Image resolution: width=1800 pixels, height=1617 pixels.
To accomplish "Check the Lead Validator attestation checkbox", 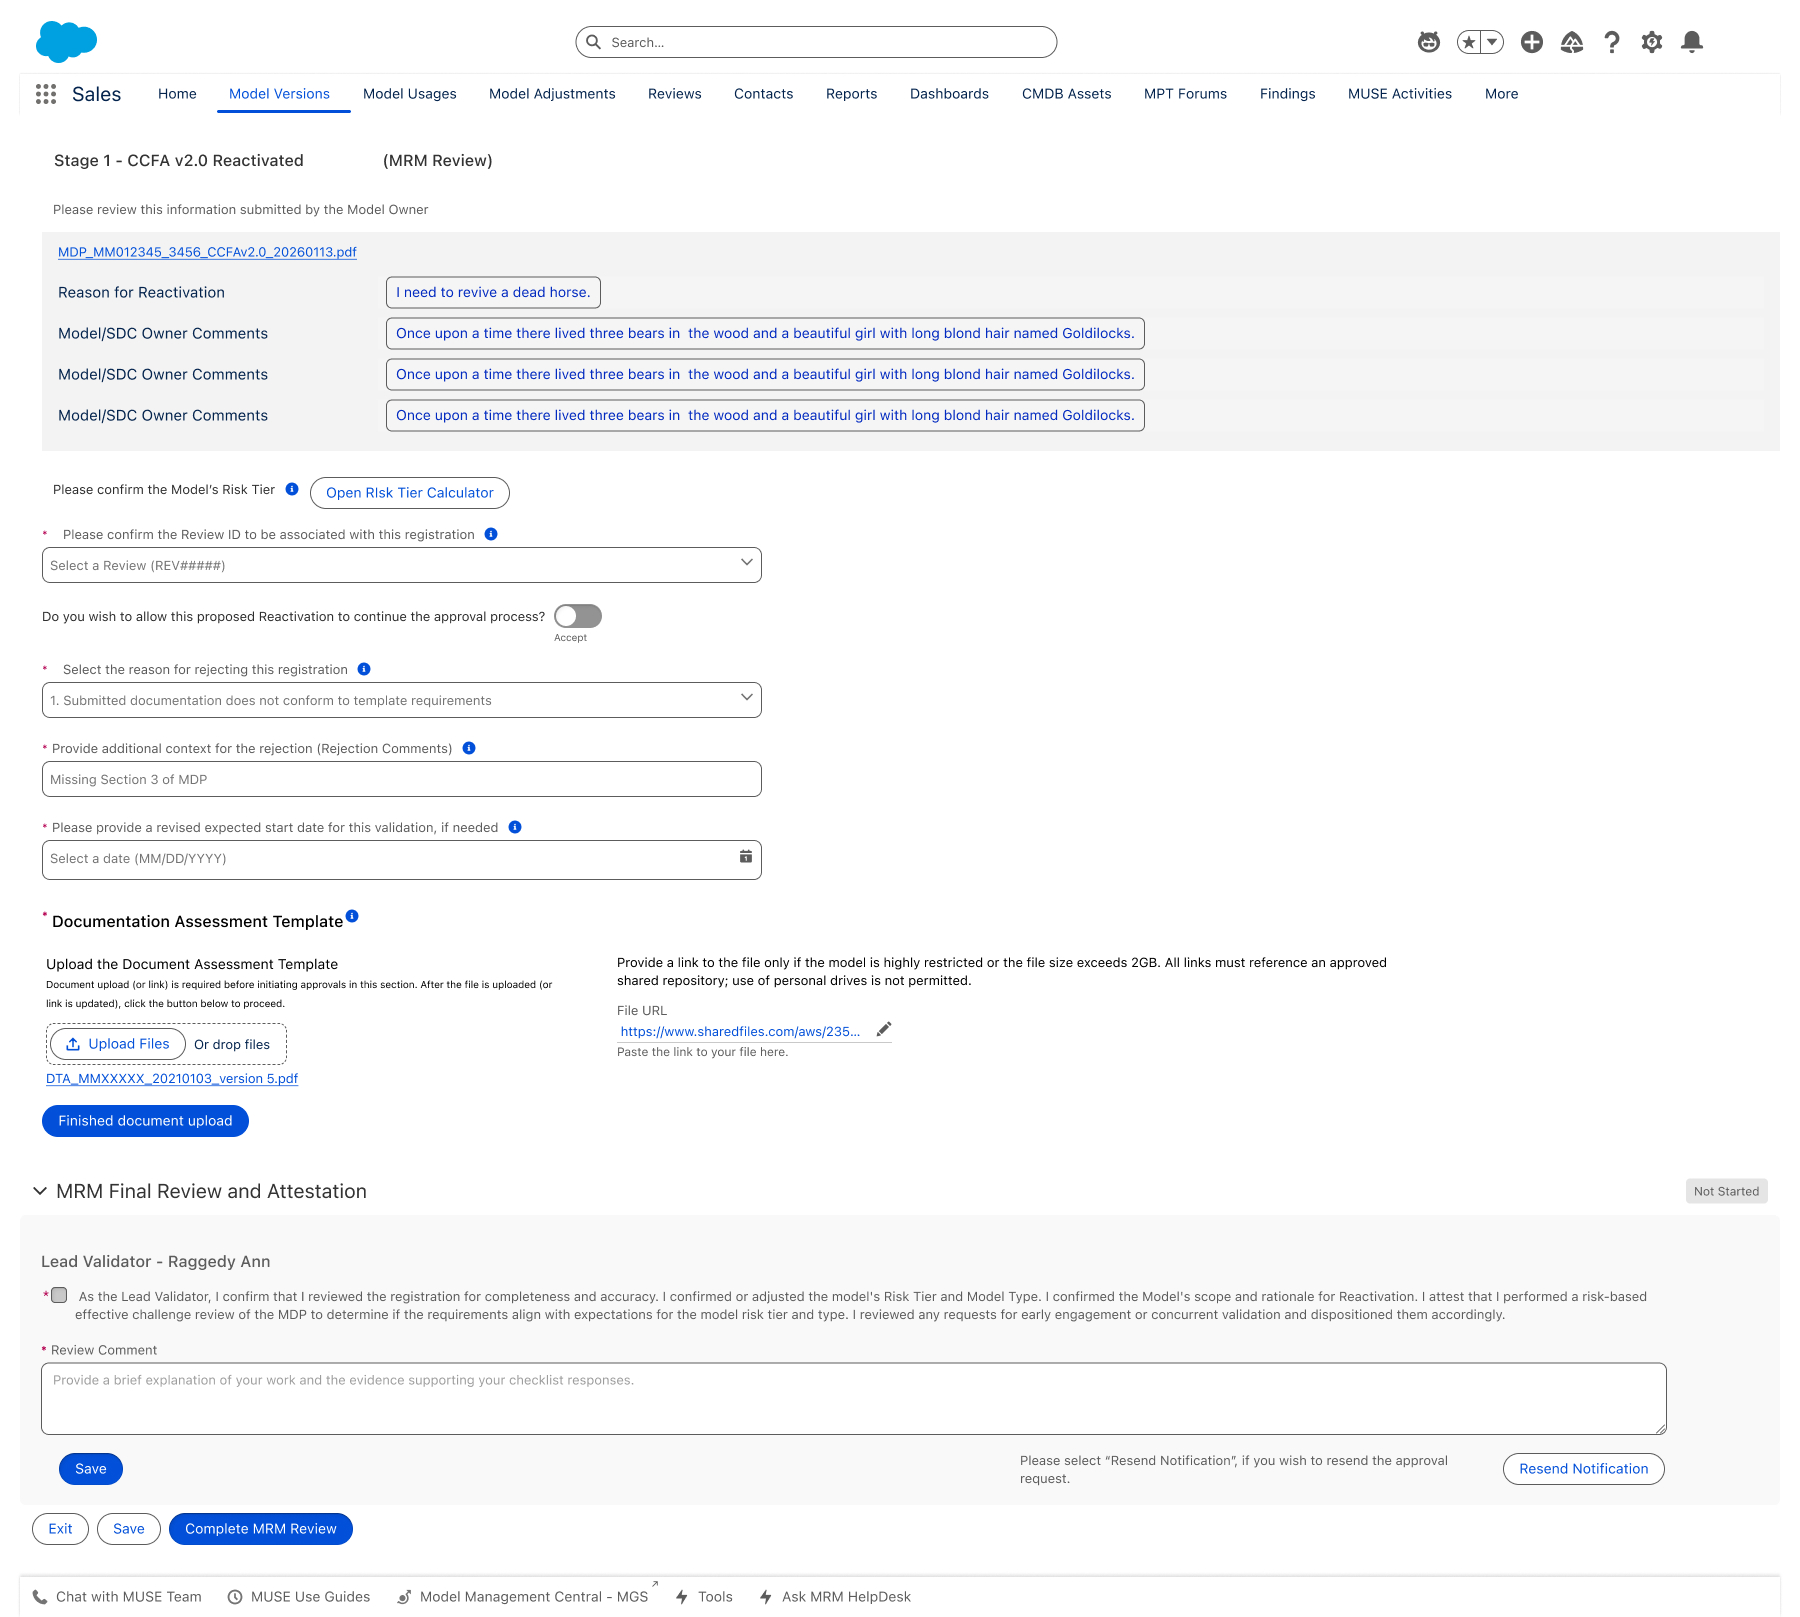I will pos(59,1295).
